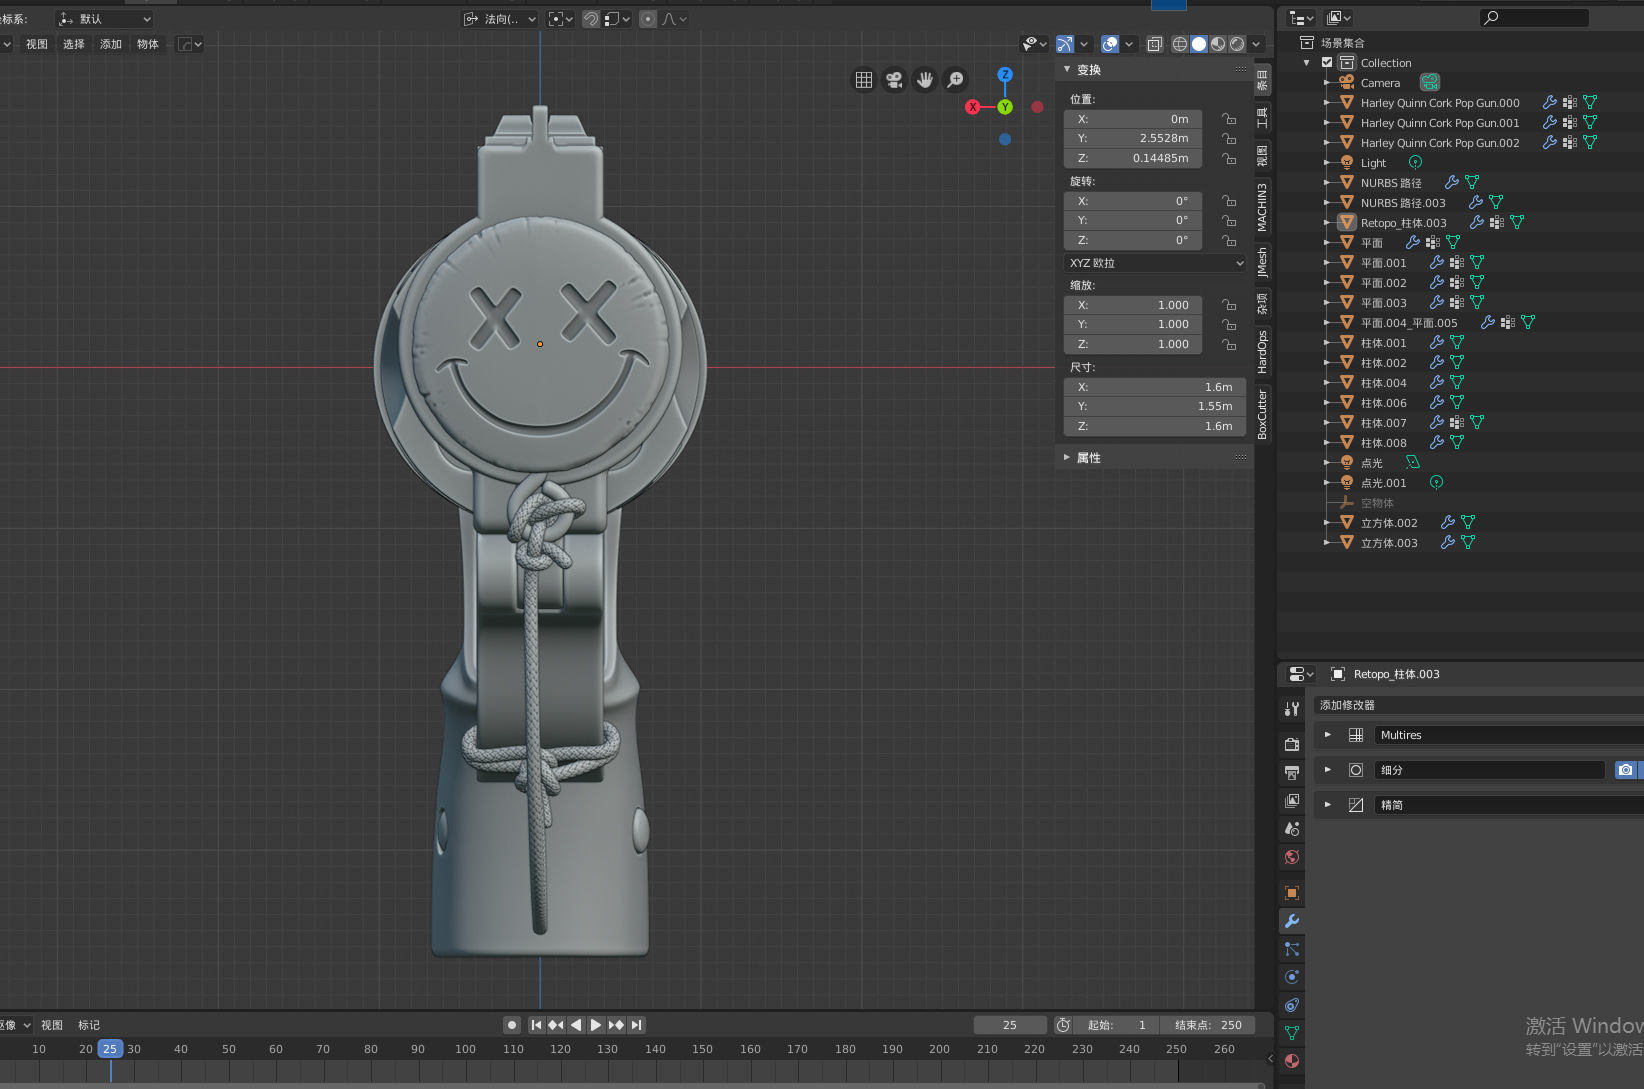Open the Material properties sphere icon
The width and height of the screenshot is (1644, 1089).
[1292, 1061]
